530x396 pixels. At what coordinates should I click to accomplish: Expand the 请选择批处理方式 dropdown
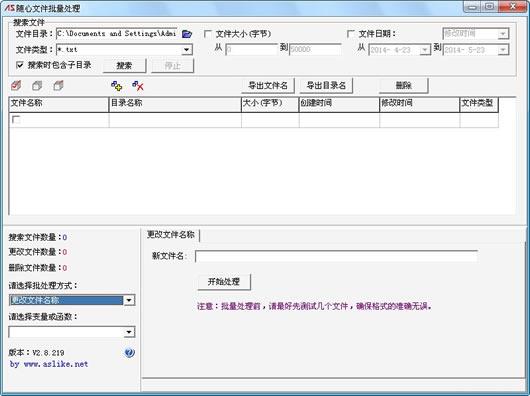coord(129,300)
